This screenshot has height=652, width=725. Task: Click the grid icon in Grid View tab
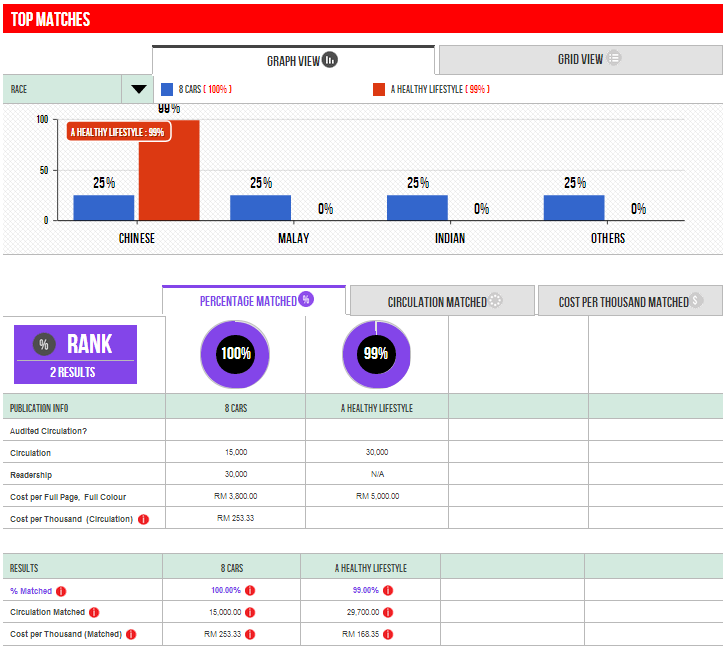tap(614, 59)
